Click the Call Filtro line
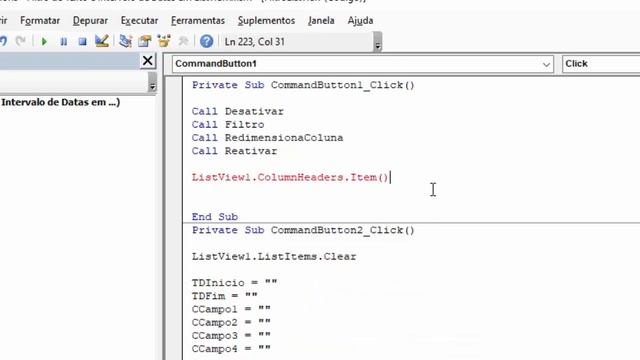Image resolution: width=640 pixels, height=360 pixels. point(228,124)
